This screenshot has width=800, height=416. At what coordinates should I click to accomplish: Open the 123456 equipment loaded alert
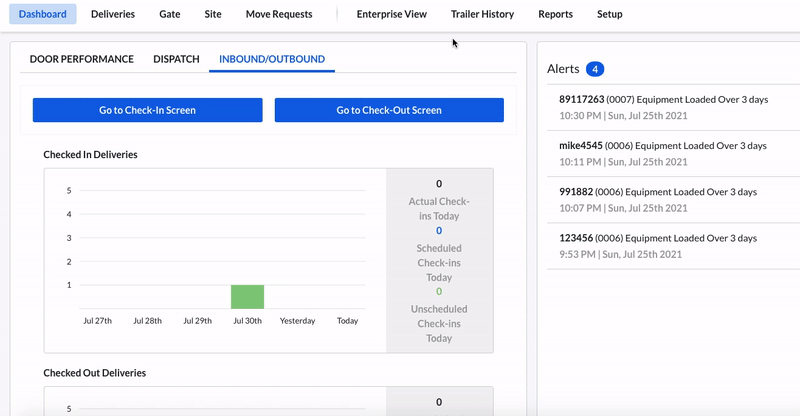(657, 246)
